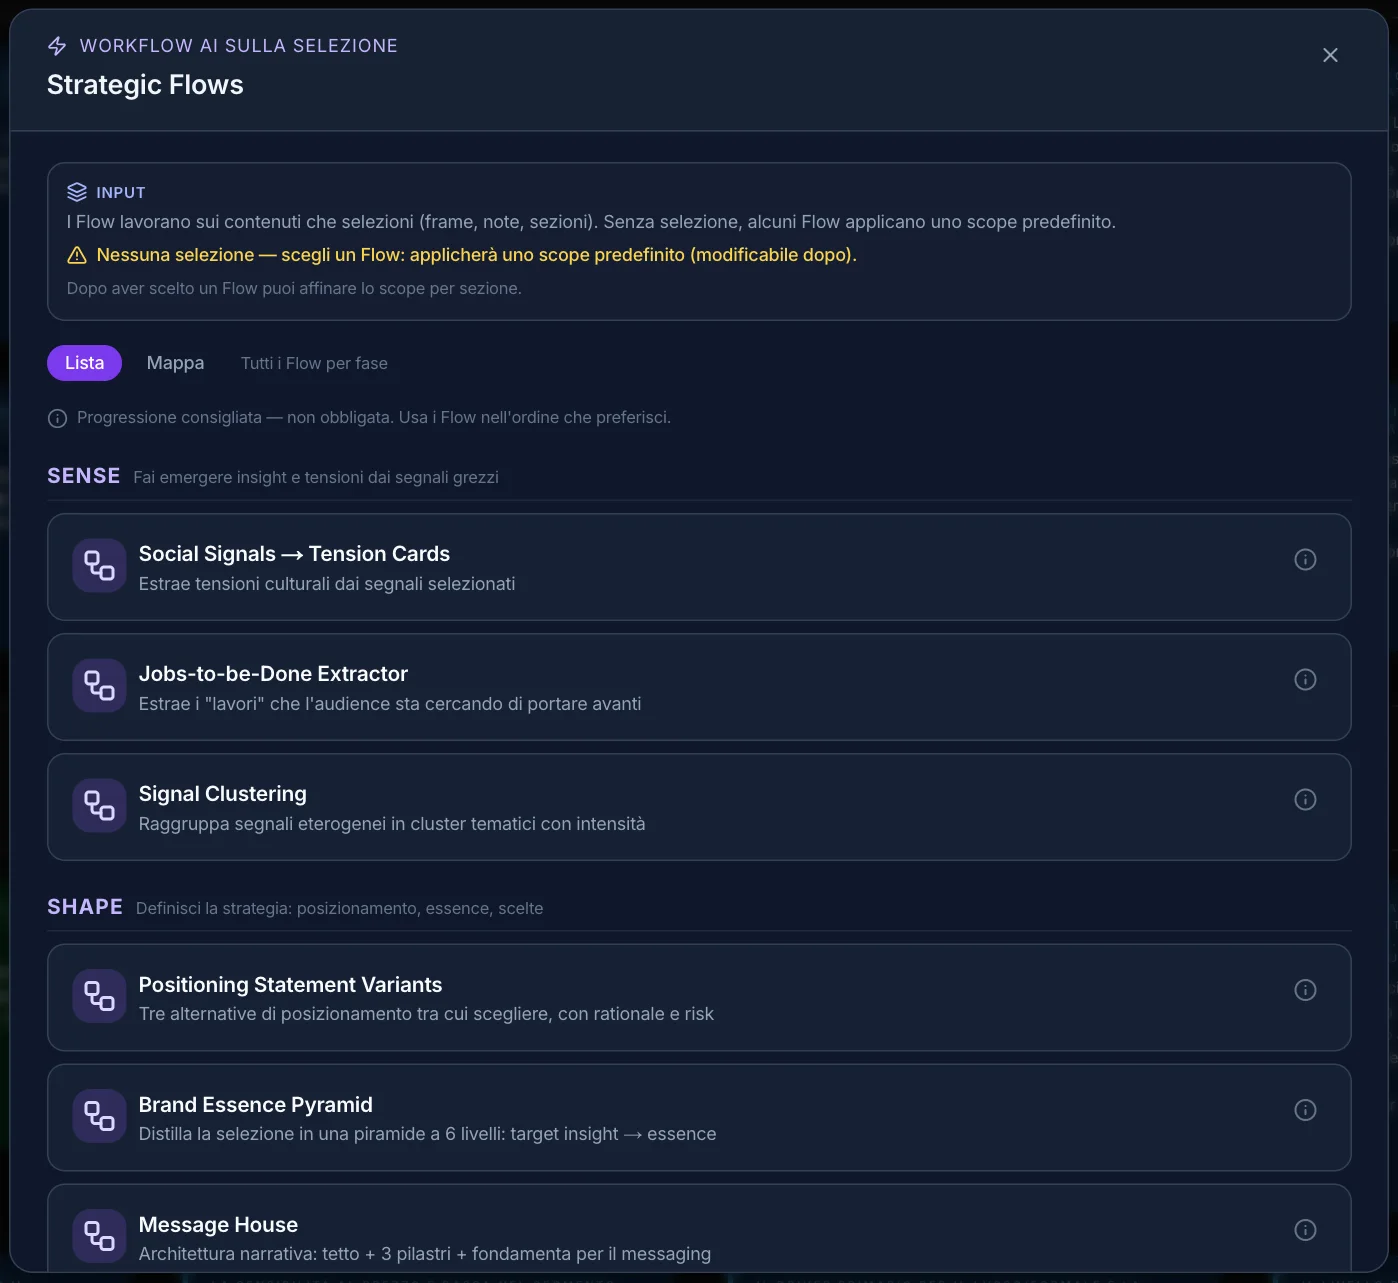Close the Strategic Flows dialog
This screenshot has width=1398, height=1283.
click(1330, 55)
